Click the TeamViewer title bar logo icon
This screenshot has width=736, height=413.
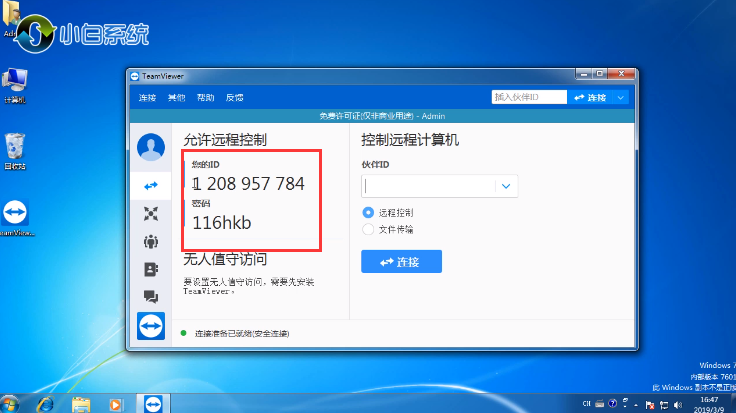pos(135,76)
